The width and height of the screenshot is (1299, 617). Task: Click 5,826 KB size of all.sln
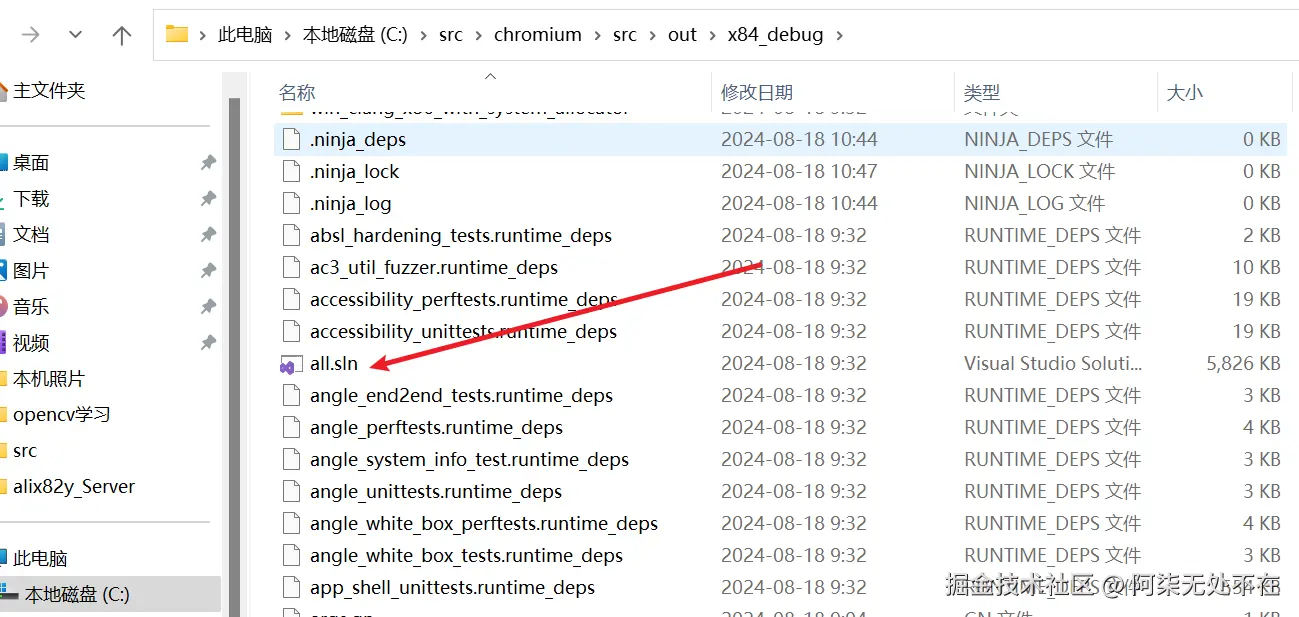[1243, 364]
